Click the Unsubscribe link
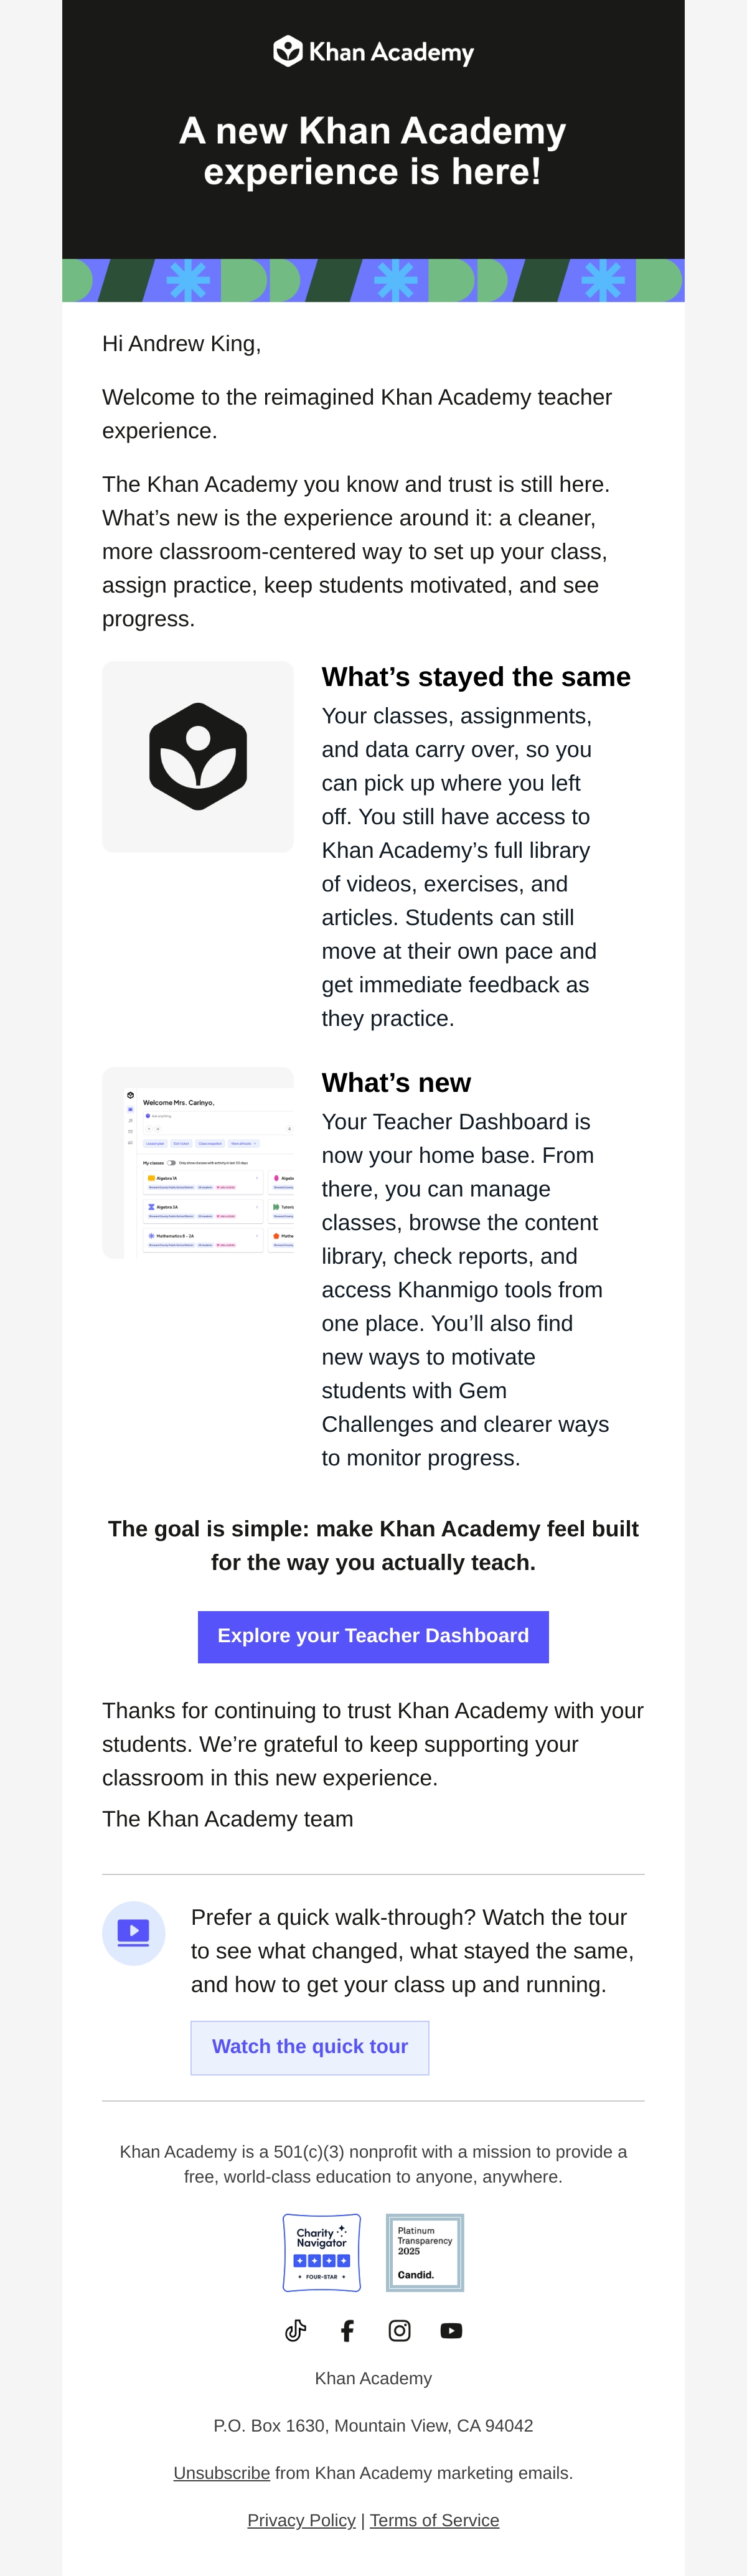747x2576 pixels. tap(222, 2473)
